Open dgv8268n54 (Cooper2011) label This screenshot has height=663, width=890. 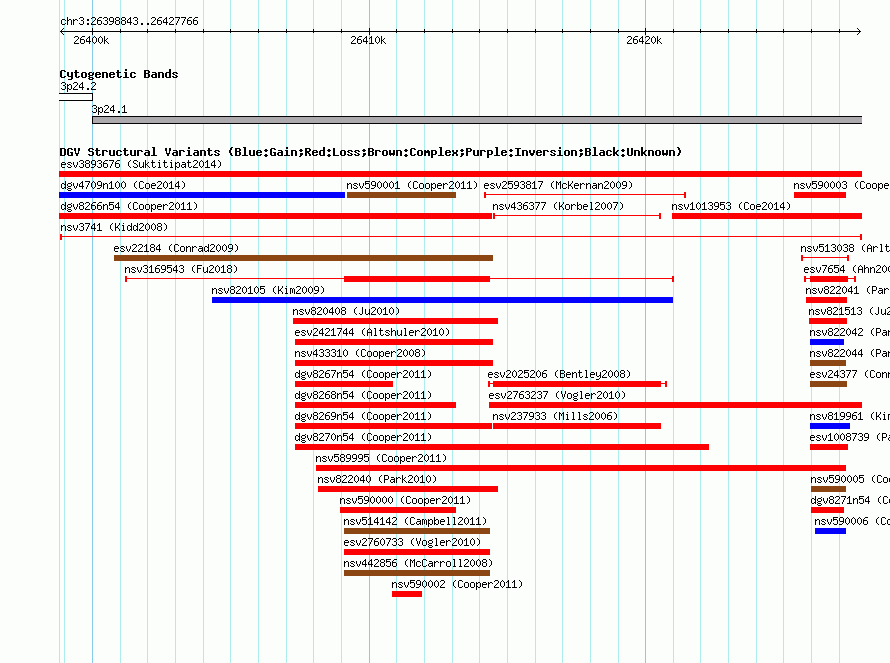pyautogui.click(x=363, y=395)
